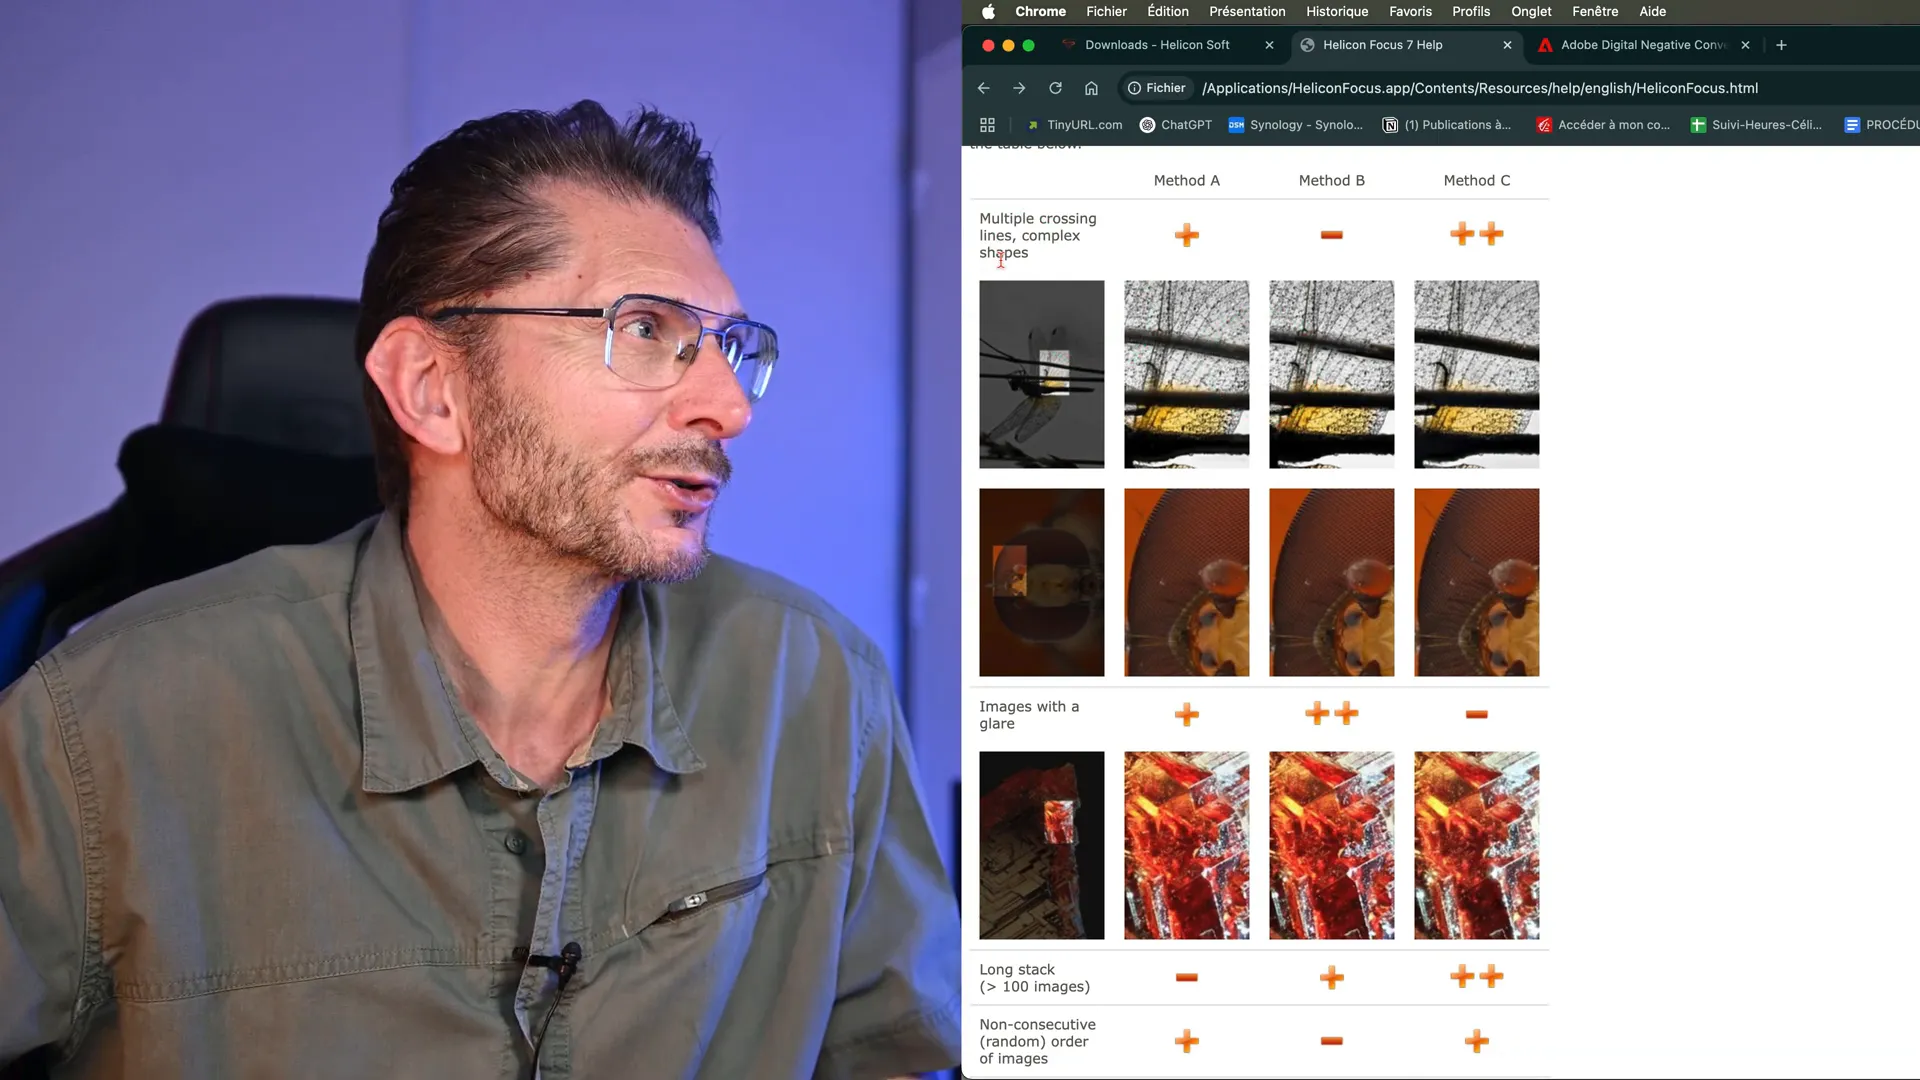Screen dimensions: 1920x1080
Task: Open Method C red crystal result image
Action: pos(1476,845)
